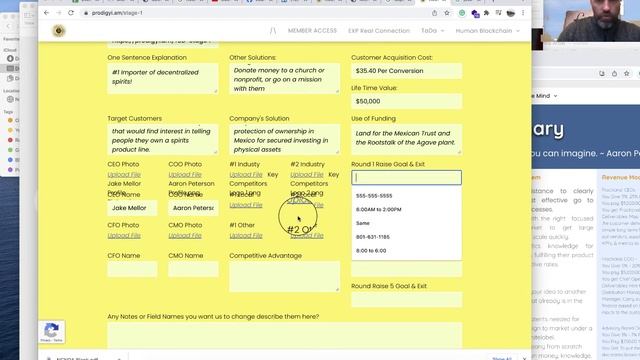Viewport: 640px width, 360px height.
Task: Click the CEO Name field with Jake Mellor
Action: (x=132, y=208)
